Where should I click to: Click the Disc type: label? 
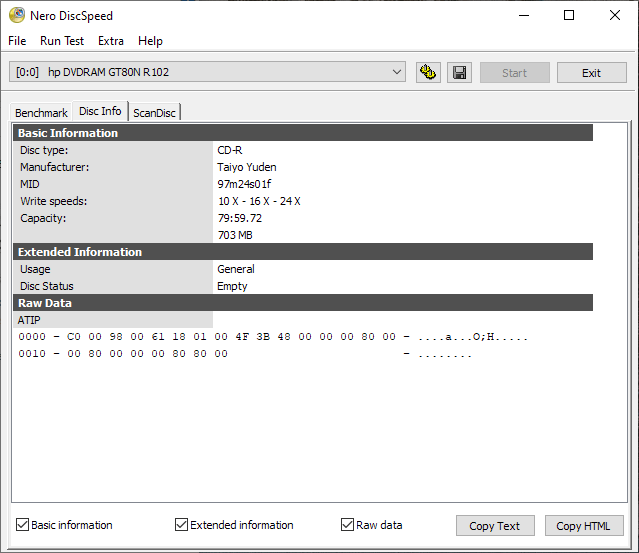click(44, 150)
